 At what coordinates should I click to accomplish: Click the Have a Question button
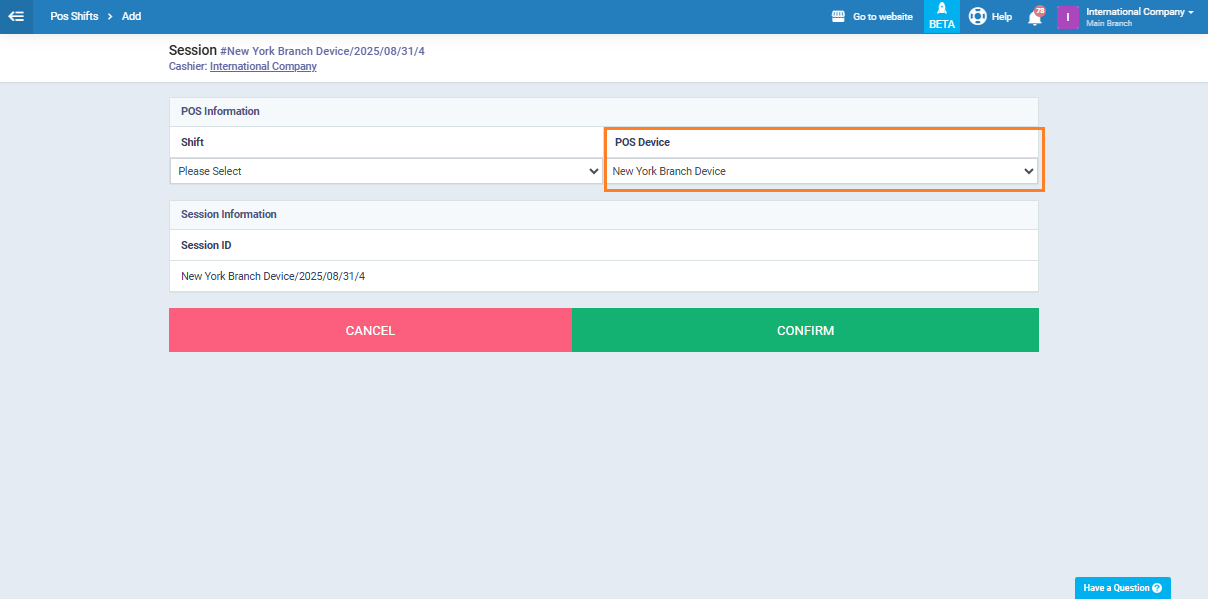[1115, 588]
